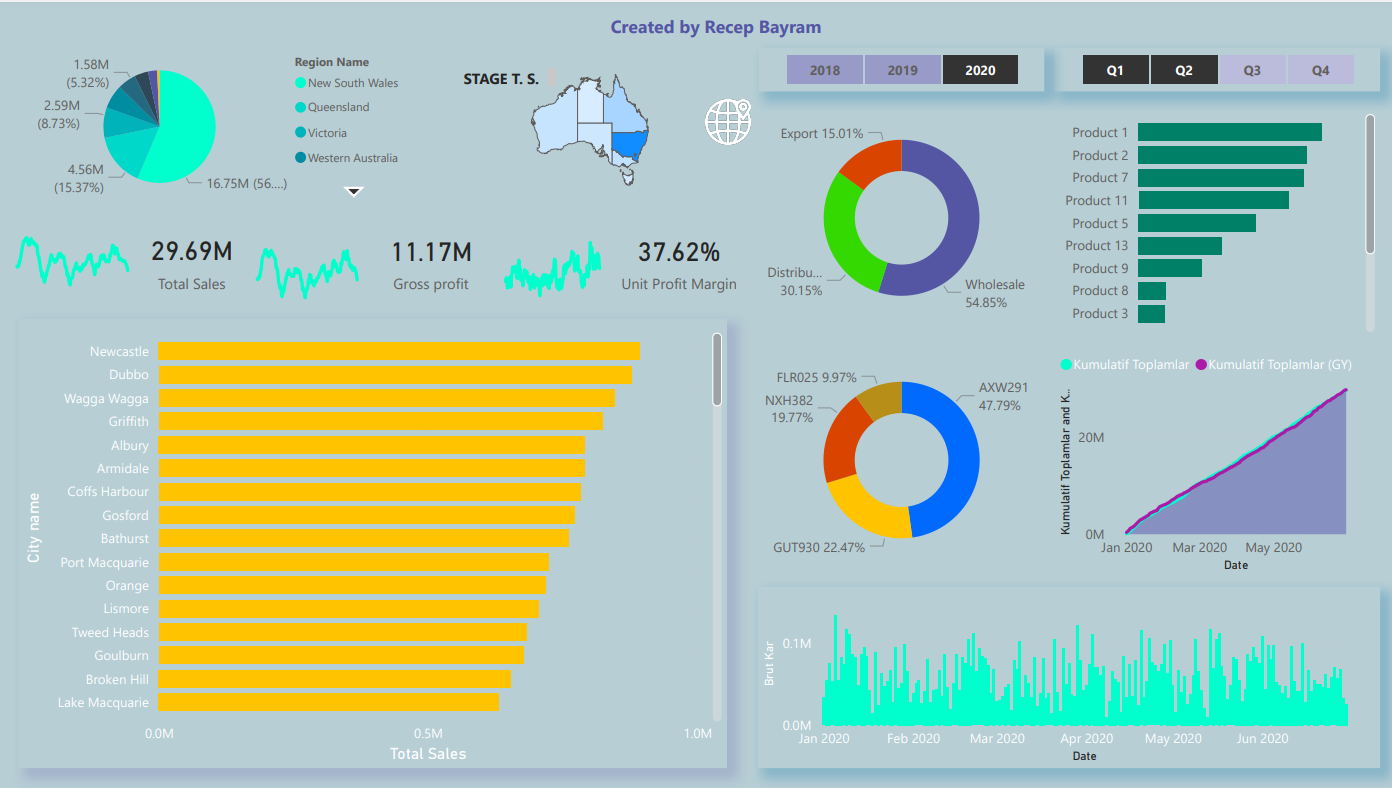Click the highlighted New South Wales map state

point(628,149)
